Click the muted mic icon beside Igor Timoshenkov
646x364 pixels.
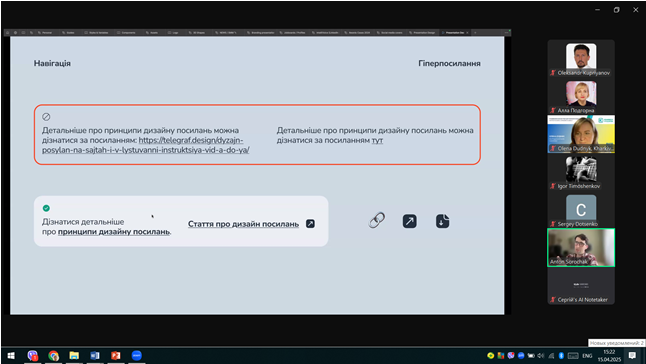[553, 186]
